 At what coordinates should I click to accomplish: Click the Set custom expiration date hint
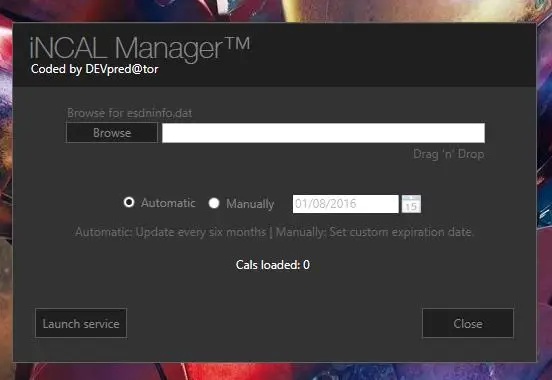click(x=374, y=232)
